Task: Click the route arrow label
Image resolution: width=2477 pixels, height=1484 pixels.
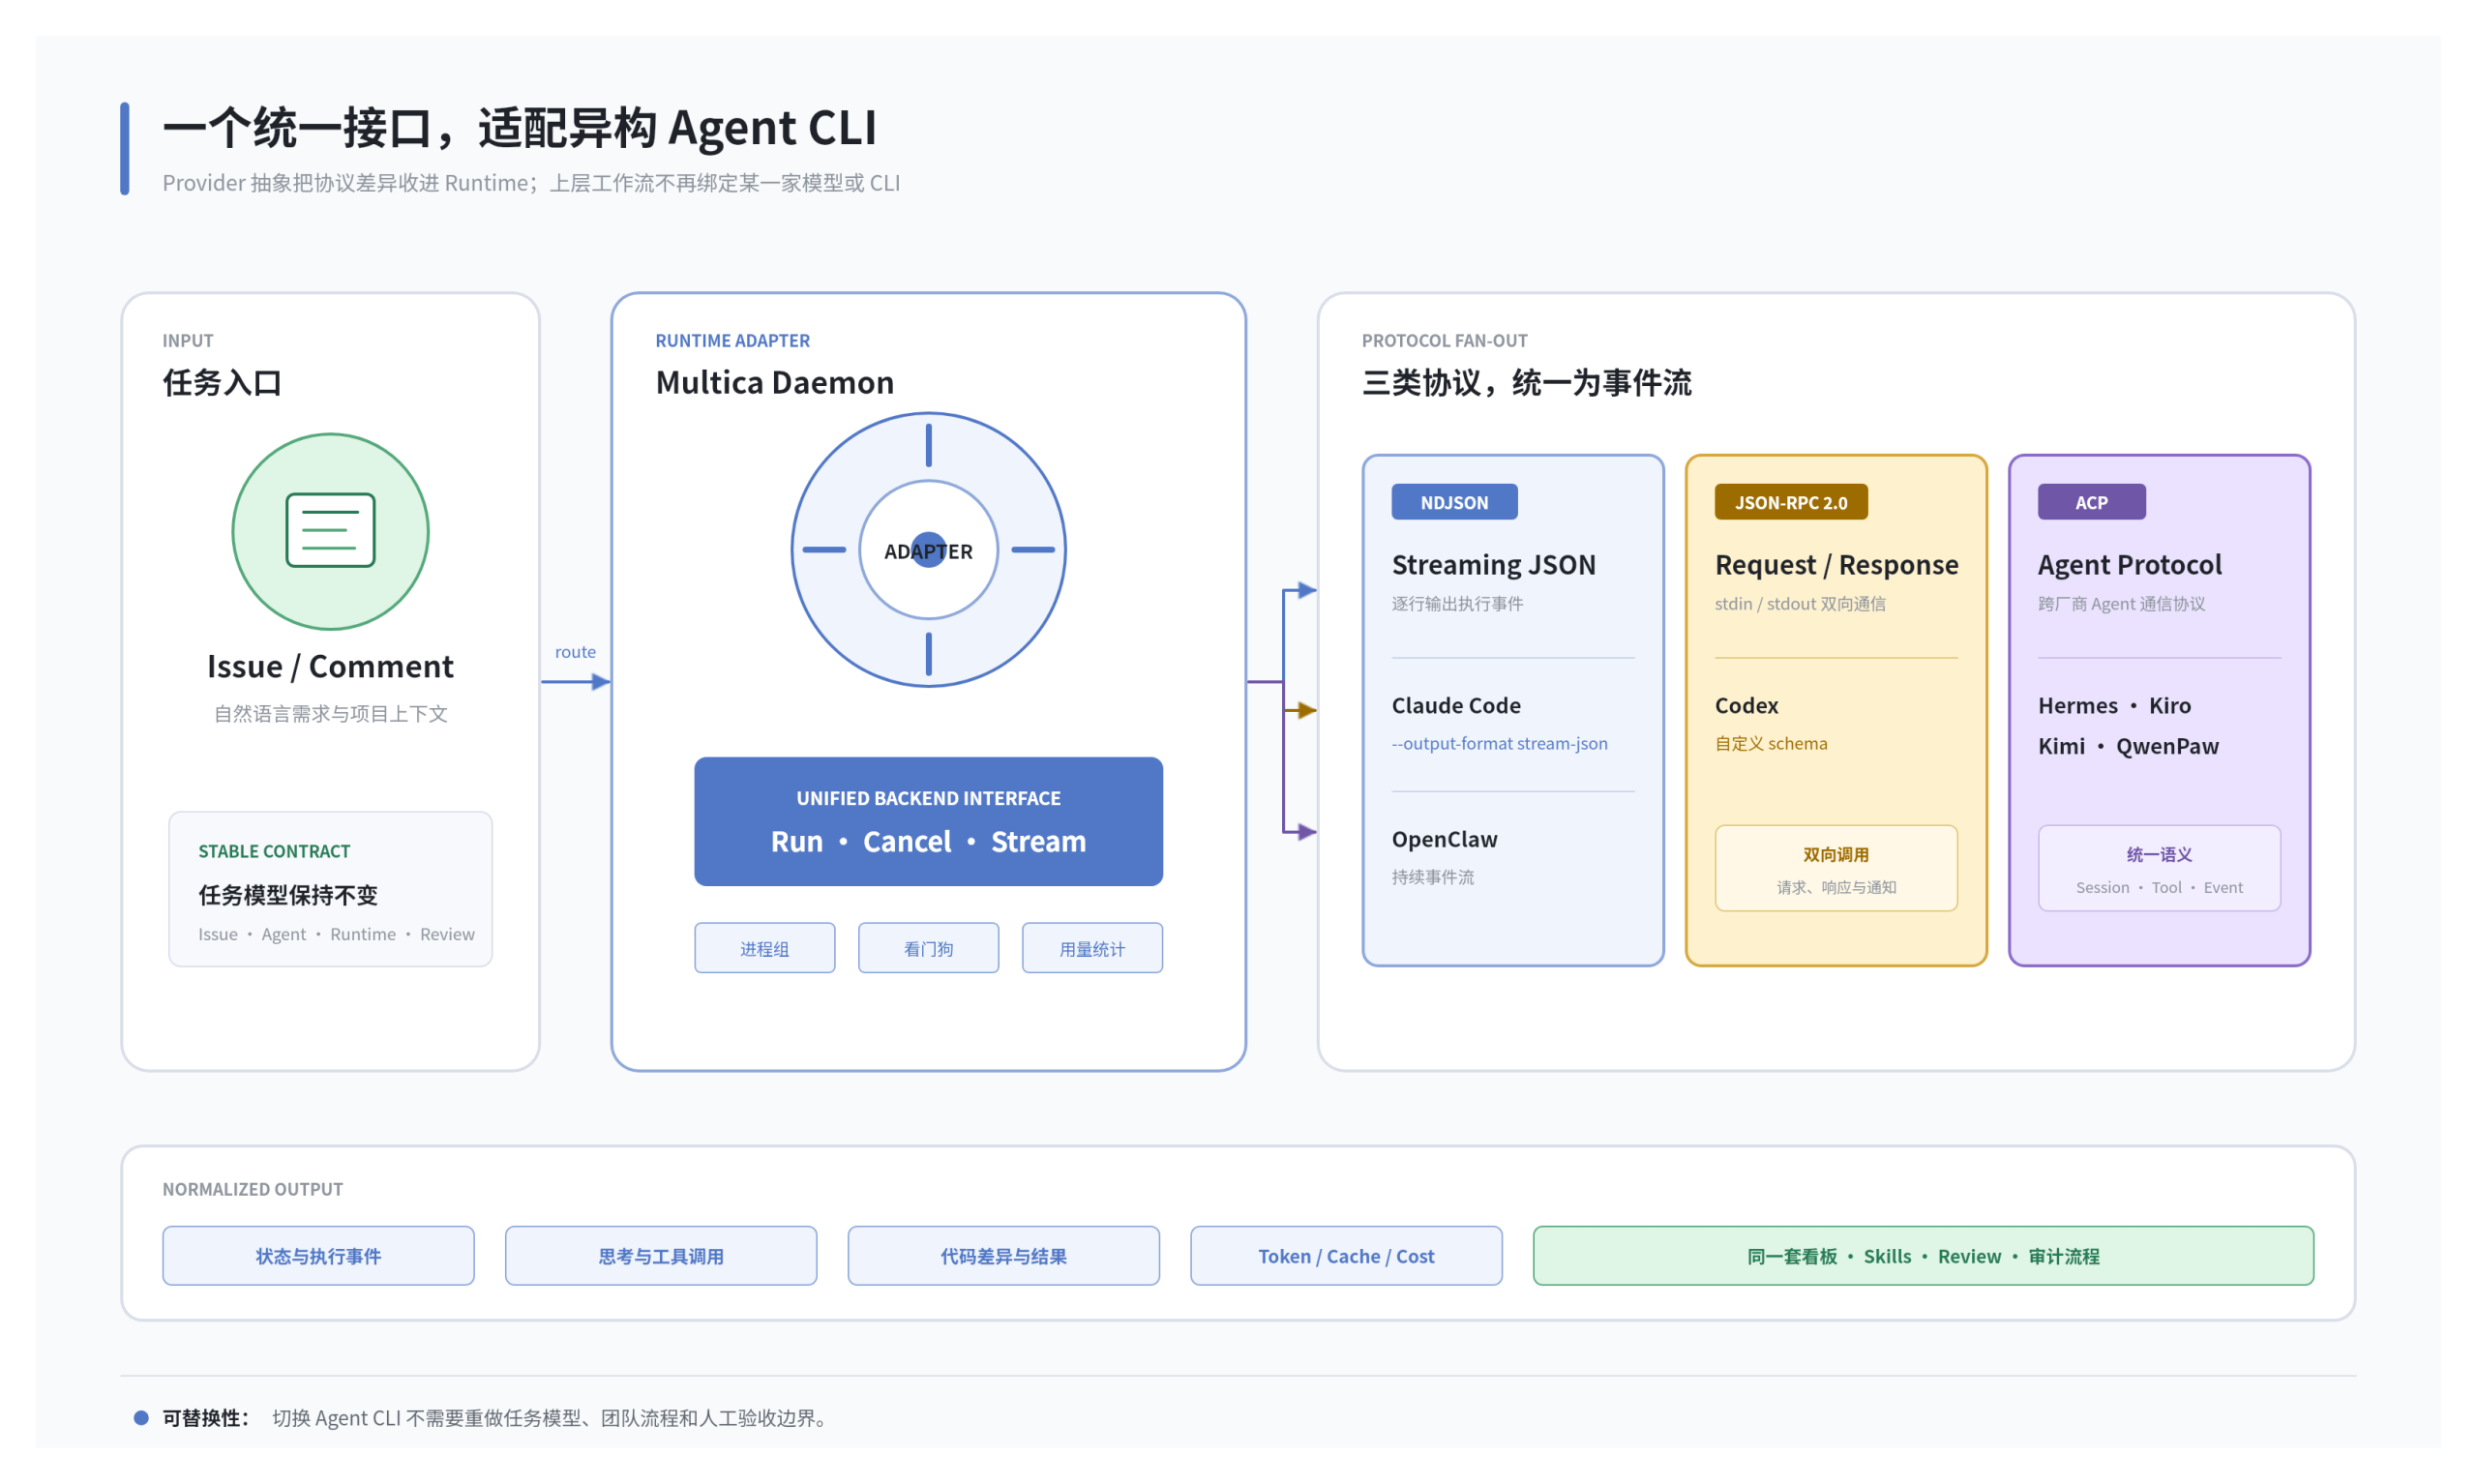Action: [x=575, y=652]
